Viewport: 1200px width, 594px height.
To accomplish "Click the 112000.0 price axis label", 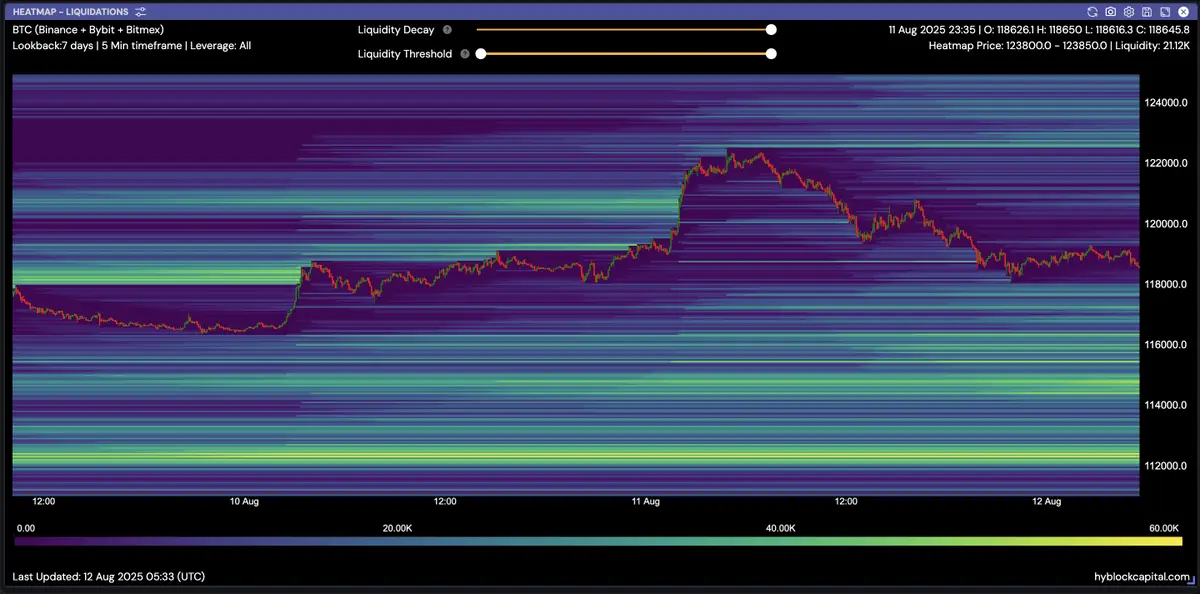I will point(1165,465).
